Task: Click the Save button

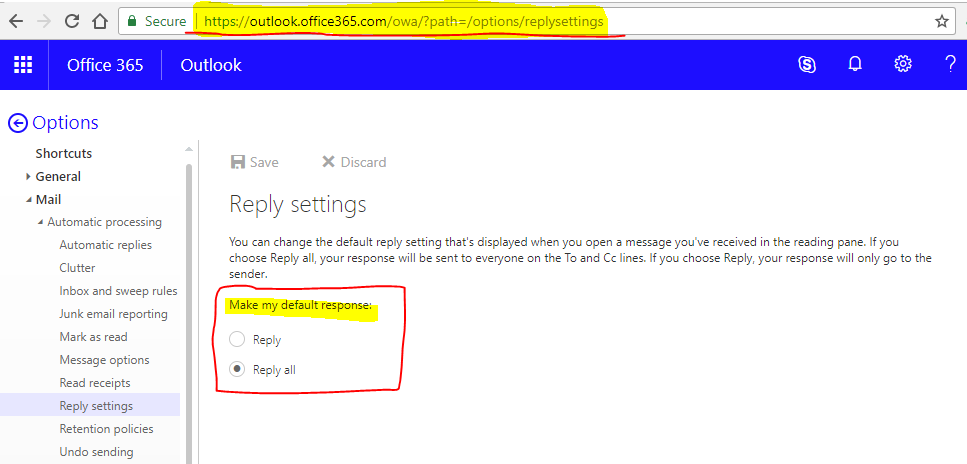Action: 254,162
